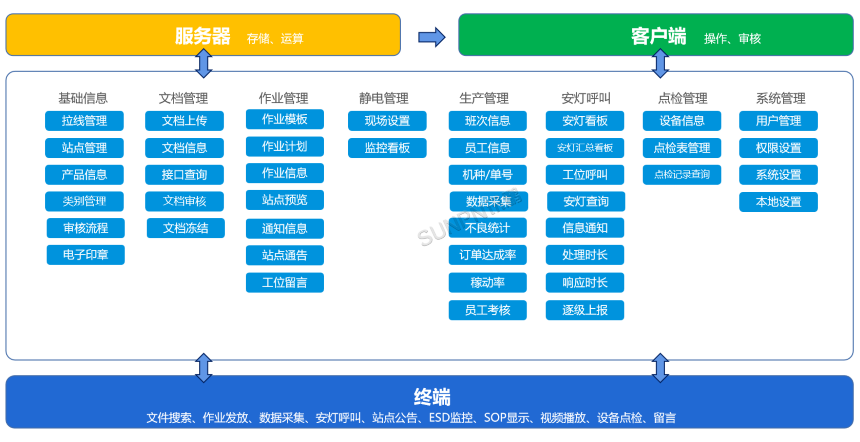
Task: Select 工位呼叫
Action: (x=585, y=175)
